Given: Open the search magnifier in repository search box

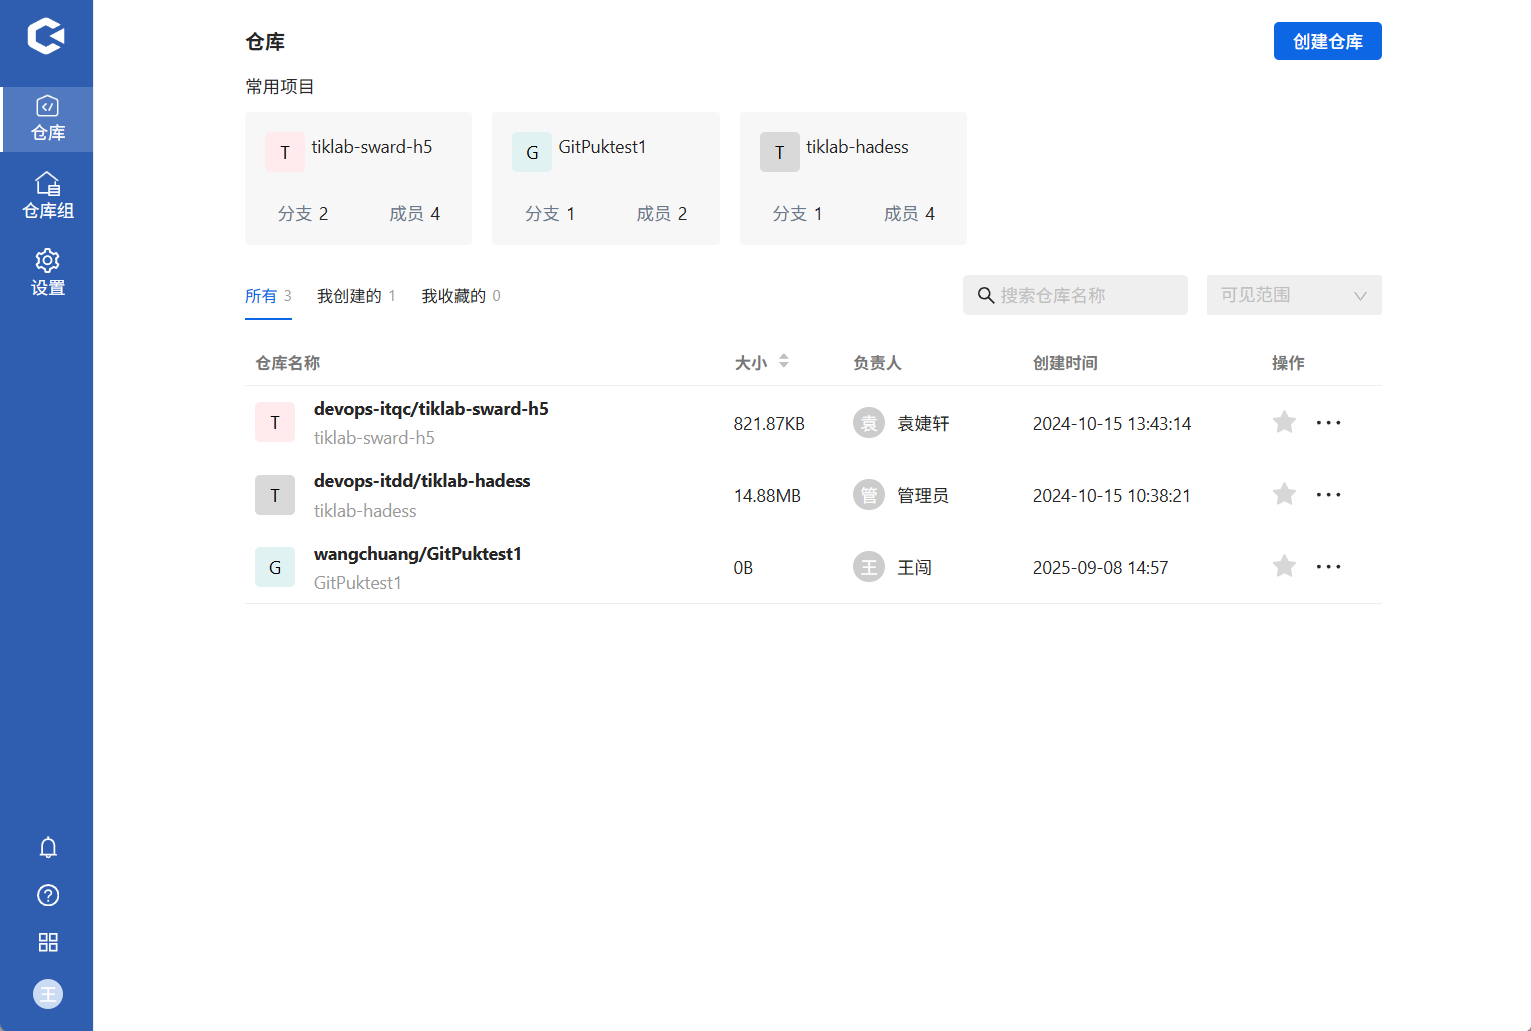Looking at the screenshot, I should (986, 295).
